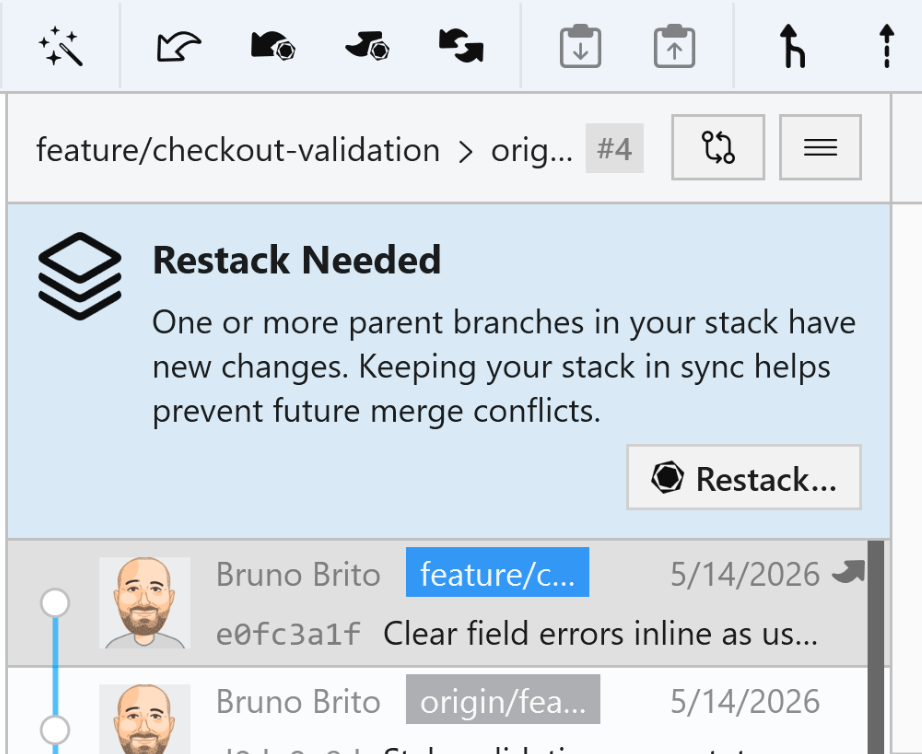Viewport: 922px width, 754px height.
Task: Click restack arrow icon beside first 5/14/2026
Action: (848, 571)
